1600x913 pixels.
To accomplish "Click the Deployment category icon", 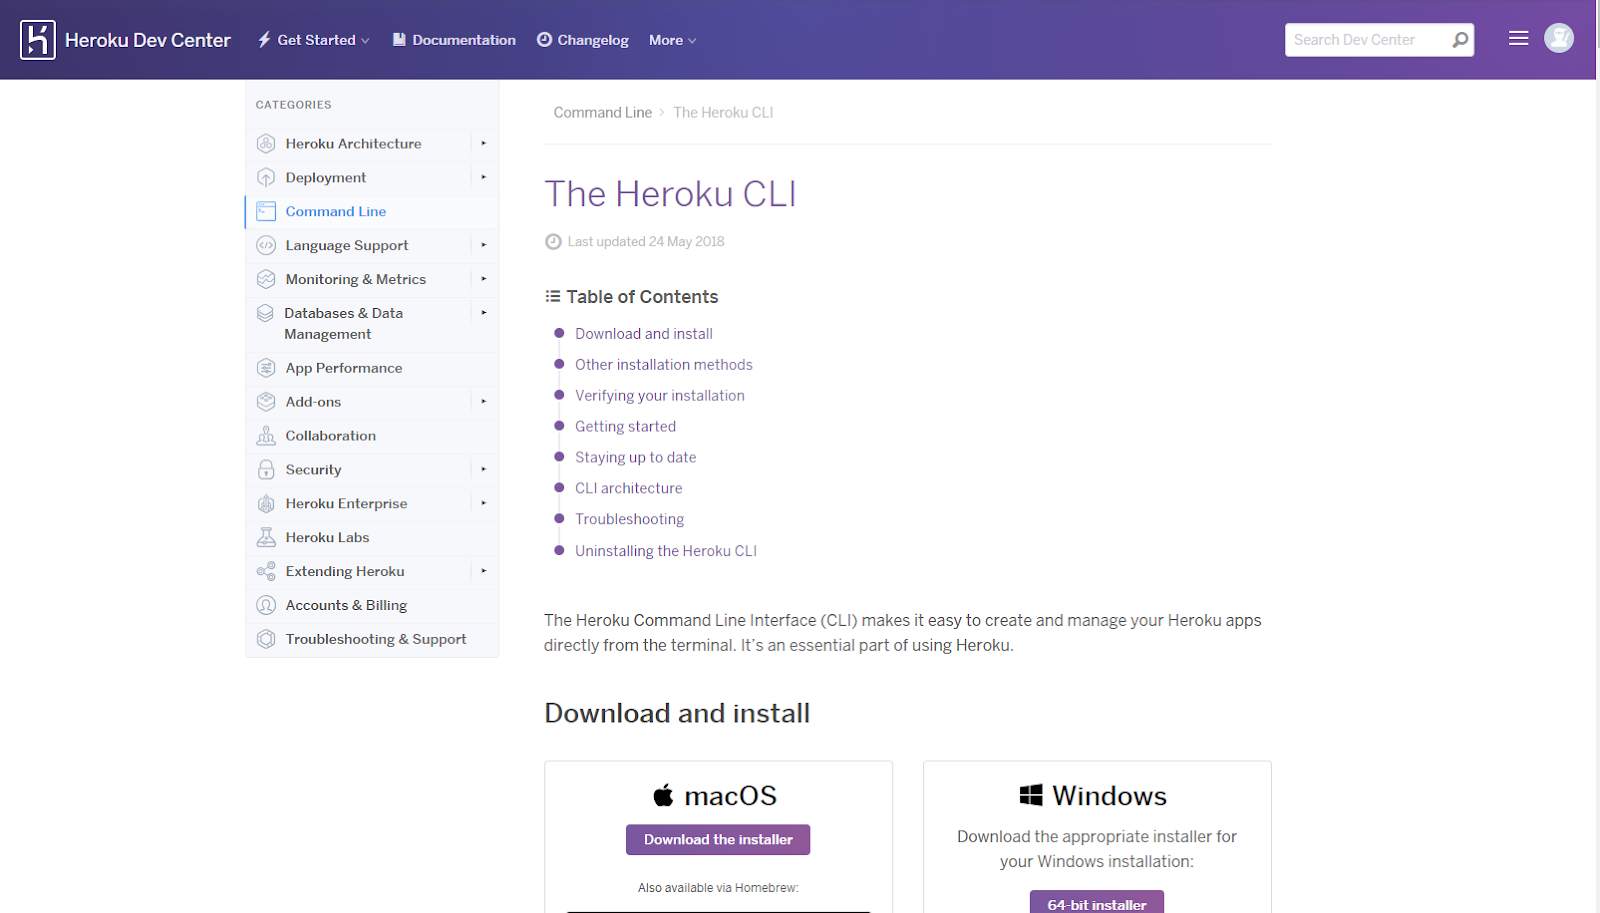I will click(x=266, y=177).
